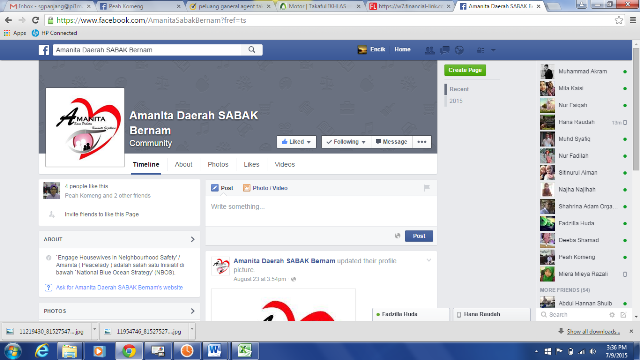The width and height of the screenshot is (640, 360).
Task: Expand the PHOTOS section arrow
Action: 193,311
